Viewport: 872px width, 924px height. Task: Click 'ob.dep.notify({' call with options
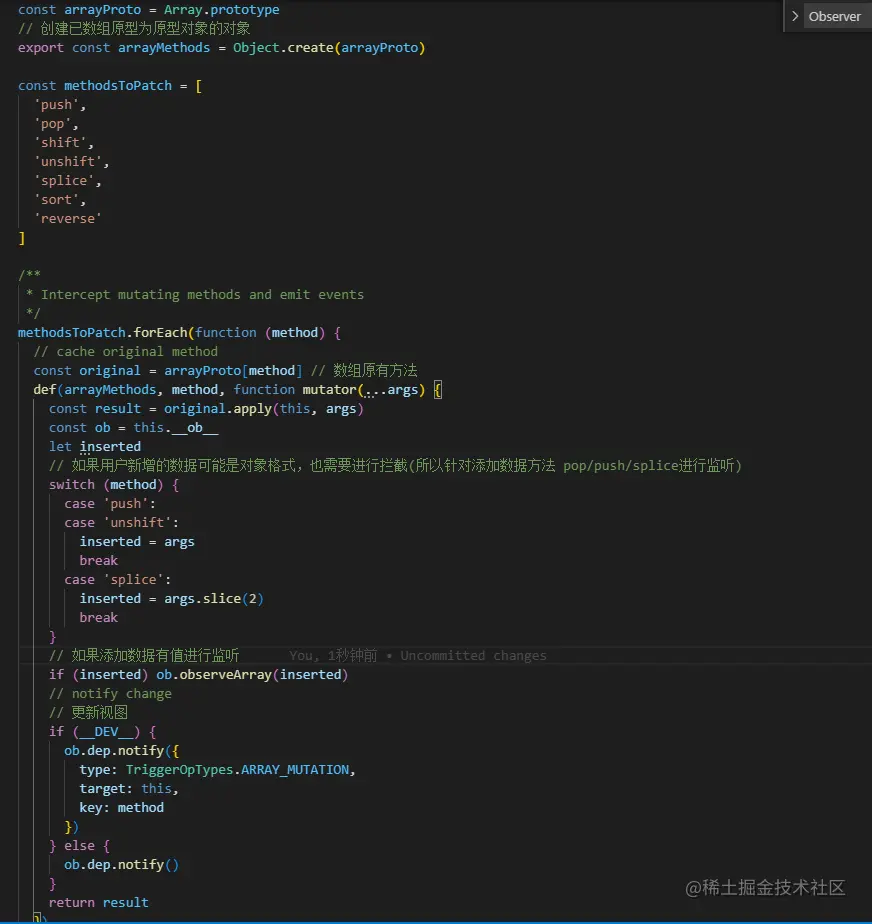point(121,751)
